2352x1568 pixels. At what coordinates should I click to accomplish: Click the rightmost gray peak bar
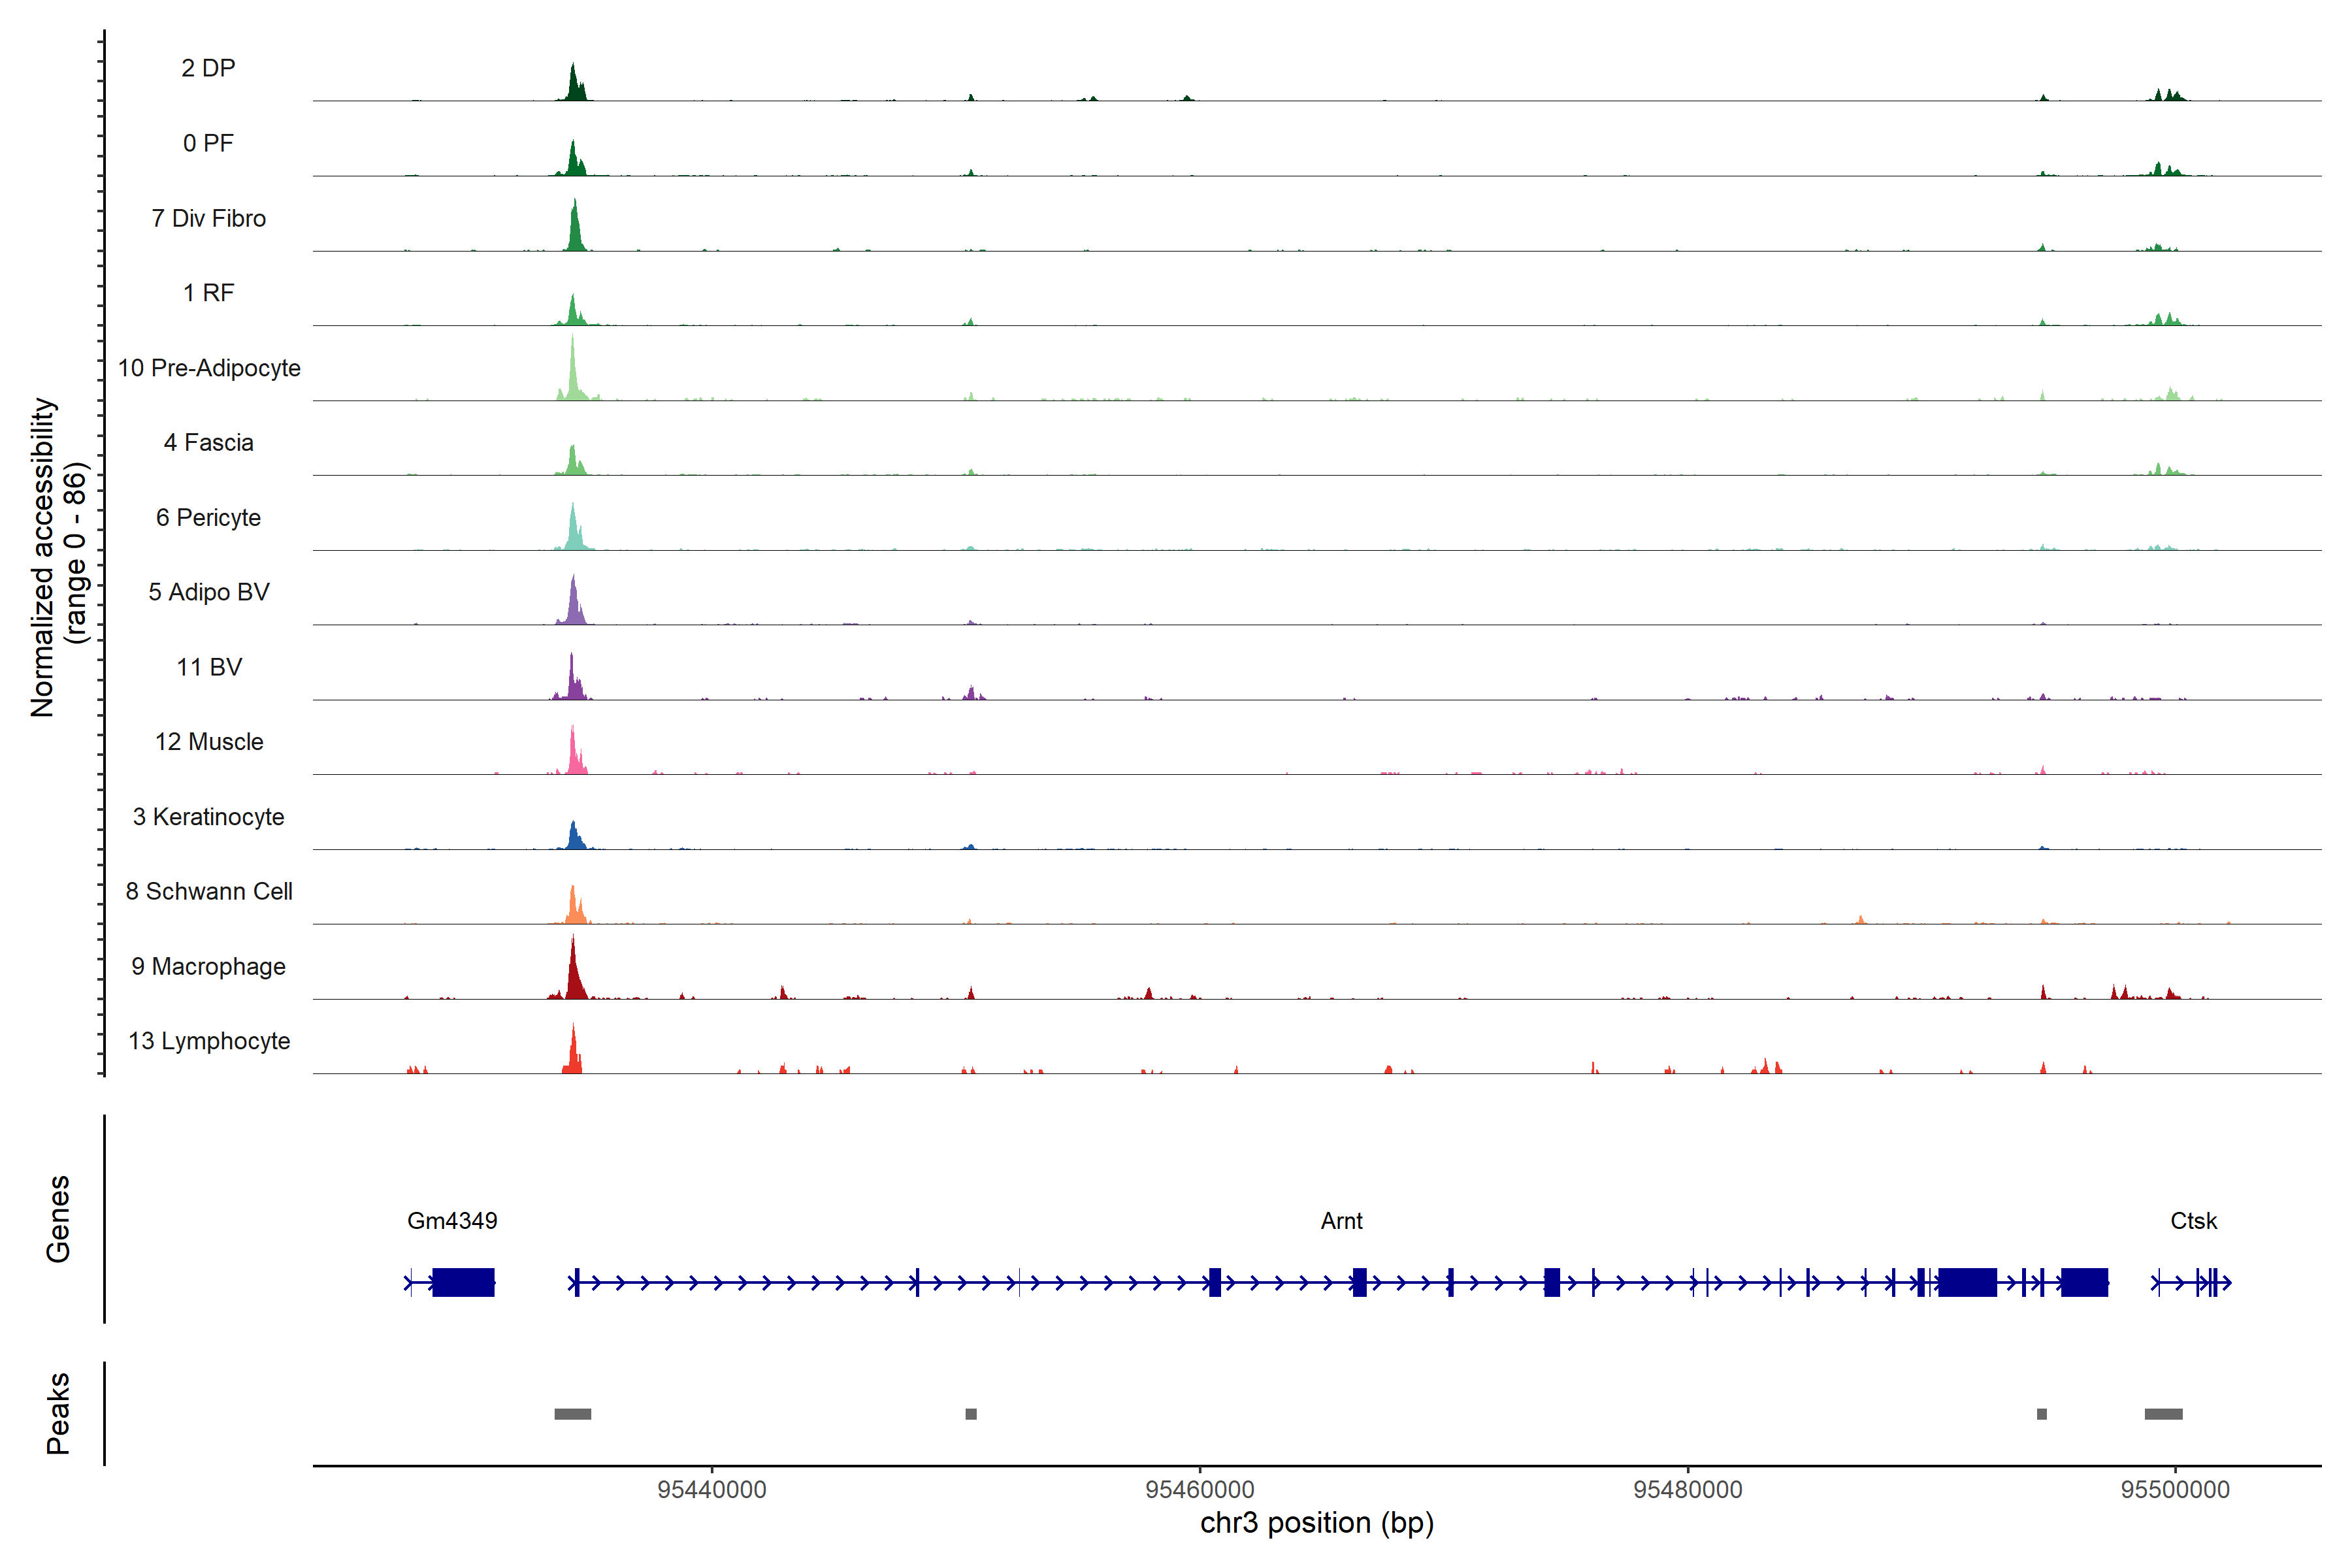point(2163,1414)
